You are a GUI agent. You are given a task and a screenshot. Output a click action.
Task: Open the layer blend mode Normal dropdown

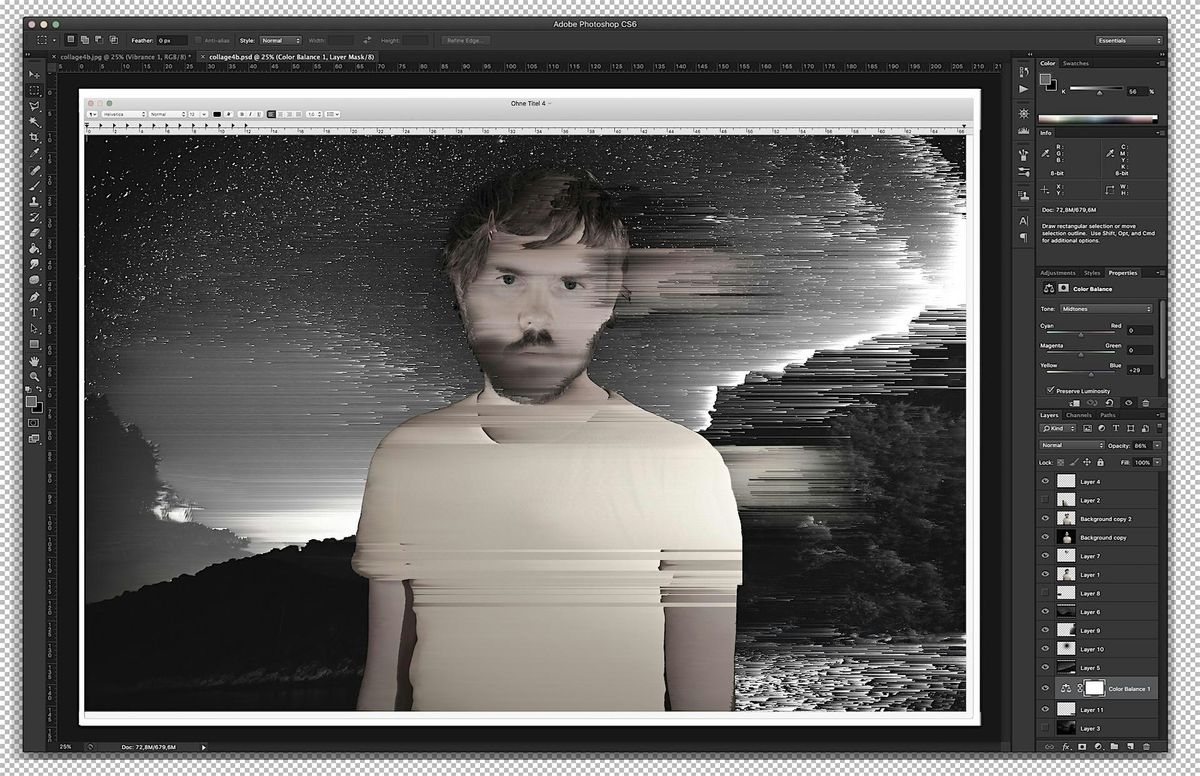click(1072, 445)
